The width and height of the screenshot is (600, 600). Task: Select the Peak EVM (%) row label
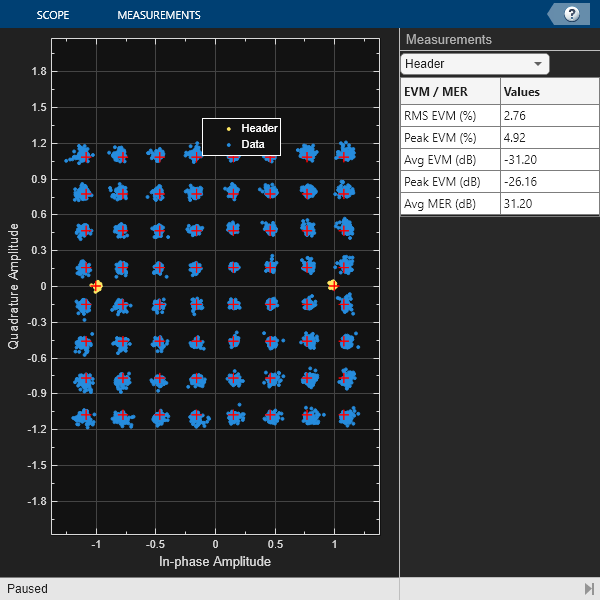(x=440, y=138)
